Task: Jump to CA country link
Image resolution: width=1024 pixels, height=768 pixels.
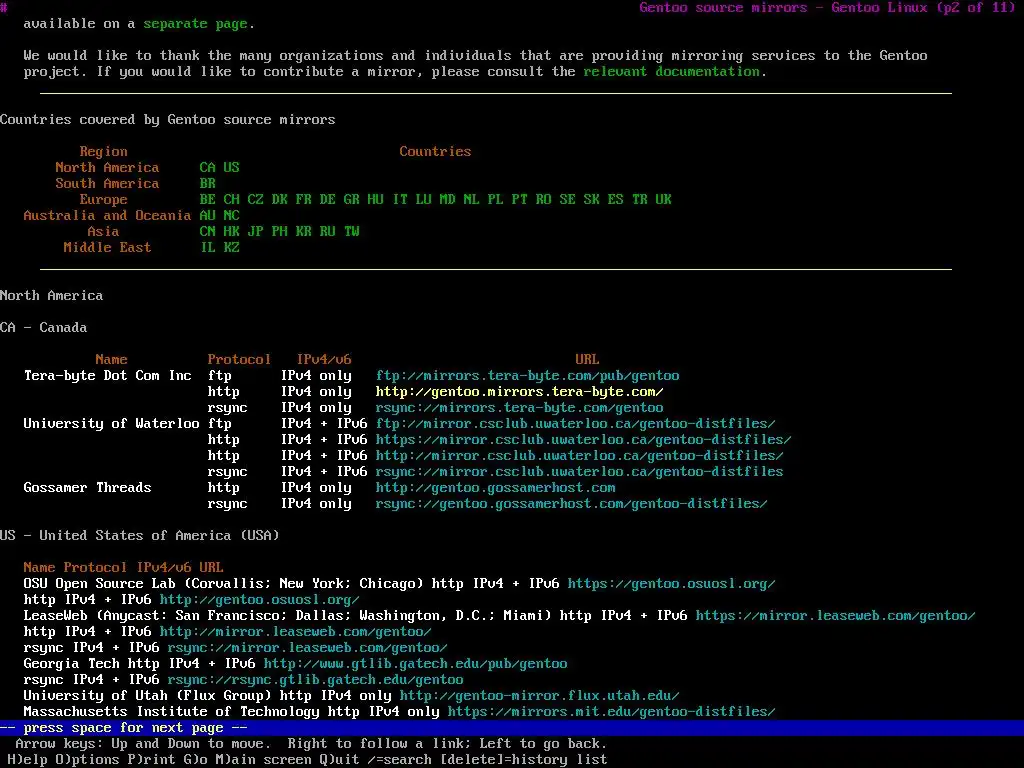Action: click(x=208, y=168)
